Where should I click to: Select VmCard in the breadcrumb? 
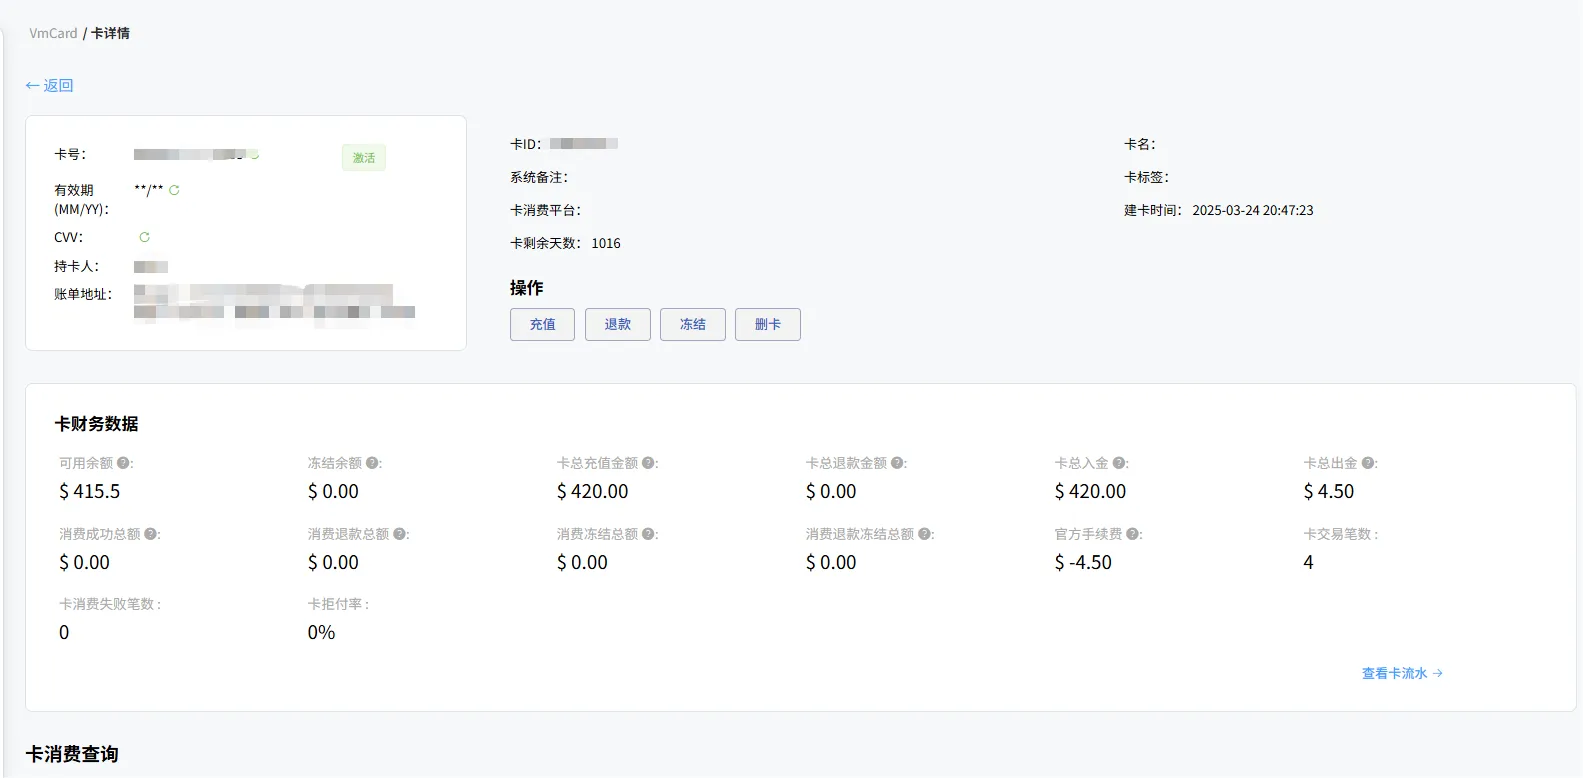tap(53, 33)
